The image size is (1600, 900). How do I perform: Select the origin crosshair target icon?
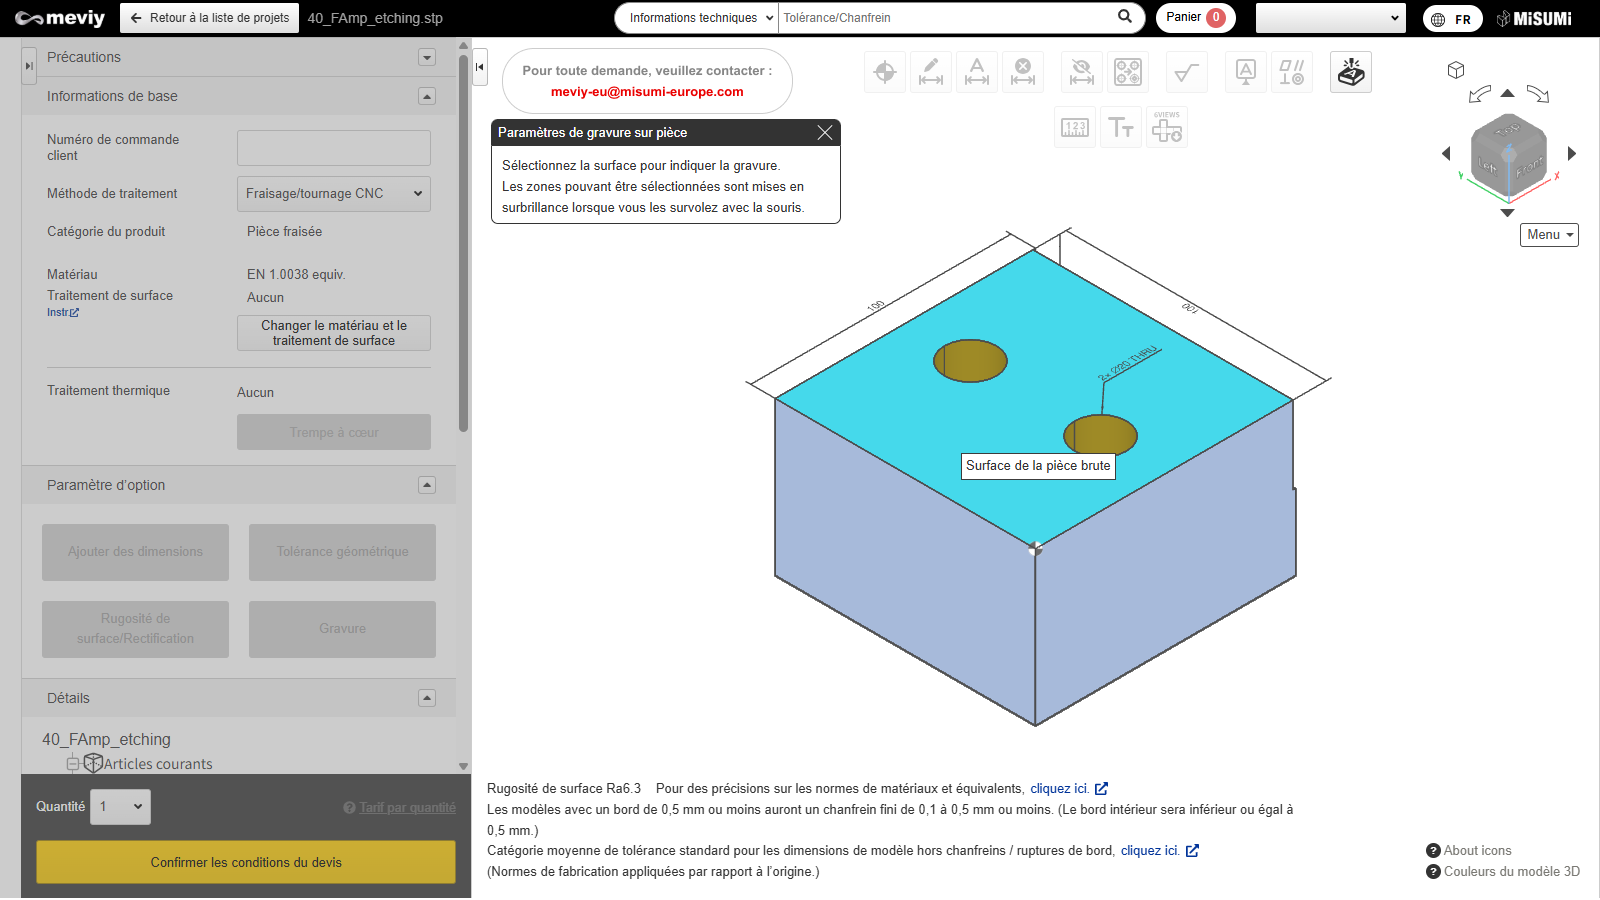885,72
